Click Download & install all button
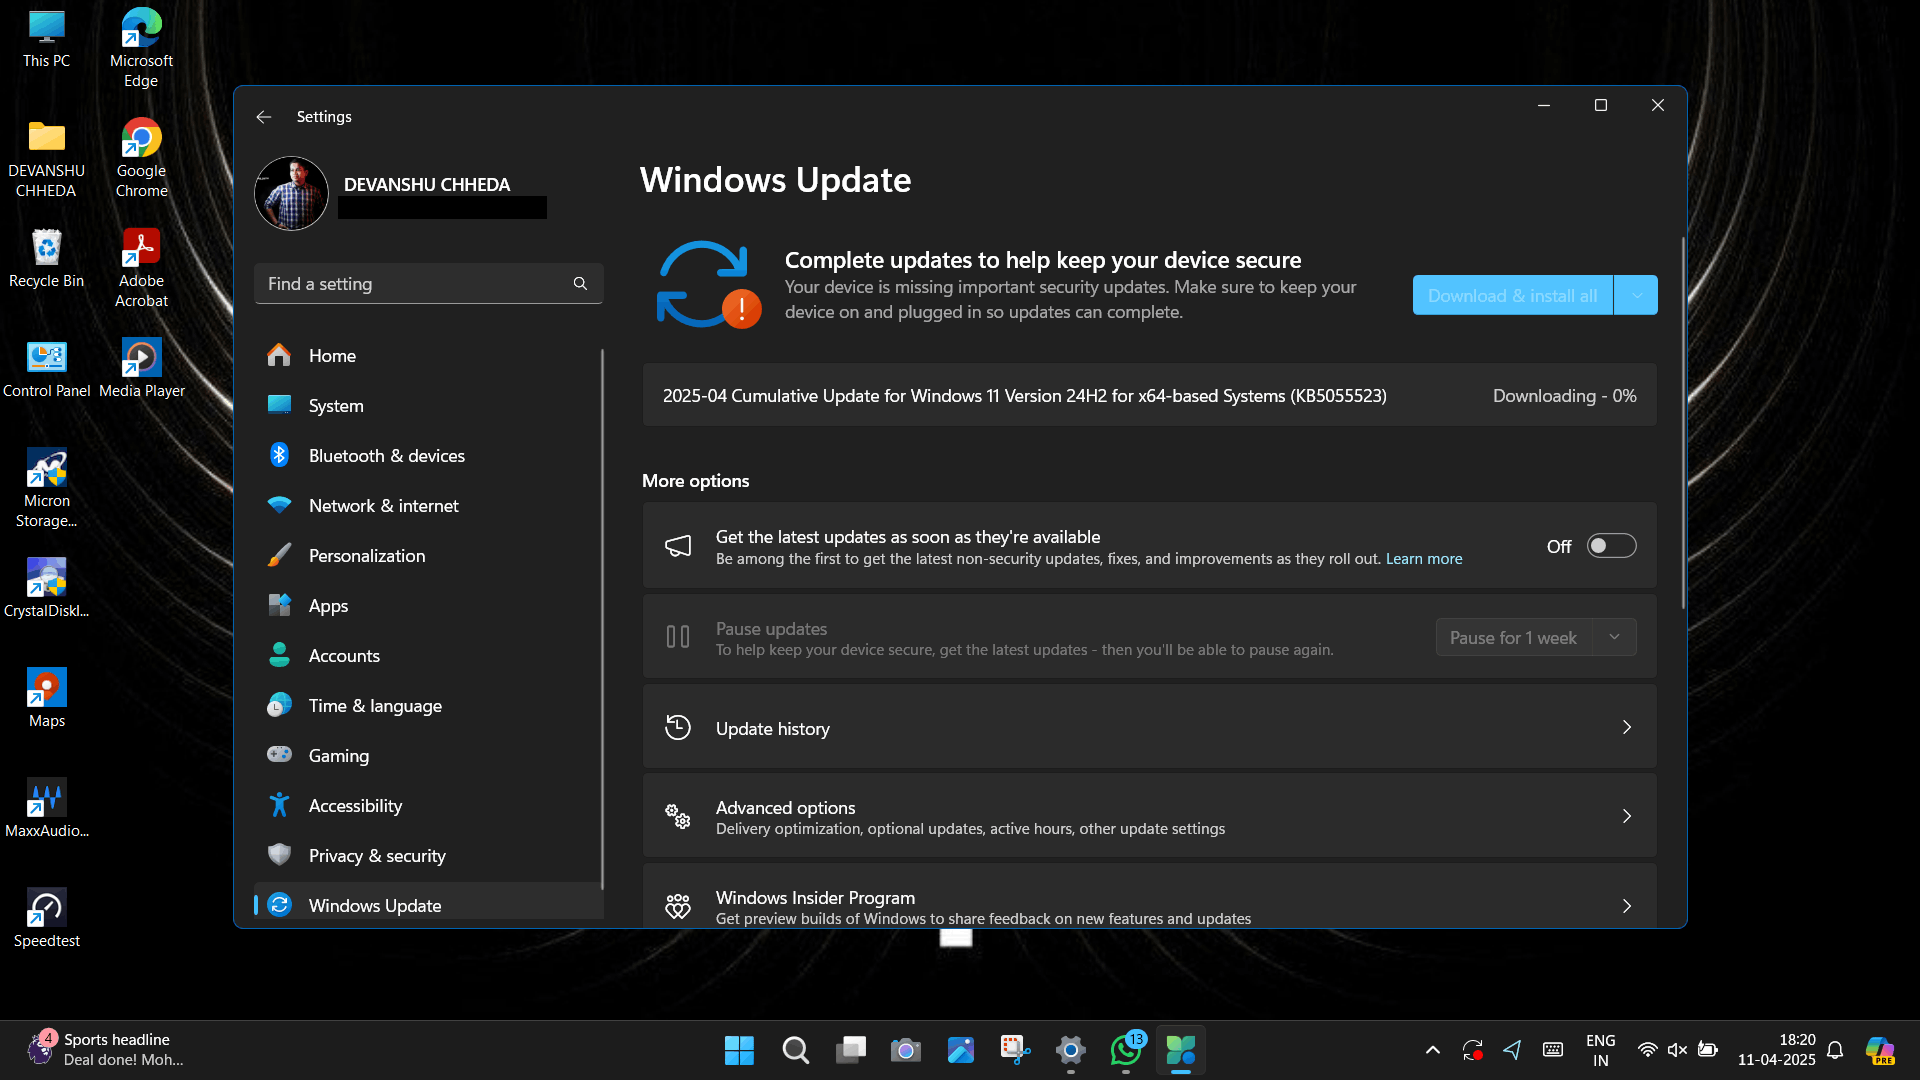1920x1080 pixels. click(1512, 296)
